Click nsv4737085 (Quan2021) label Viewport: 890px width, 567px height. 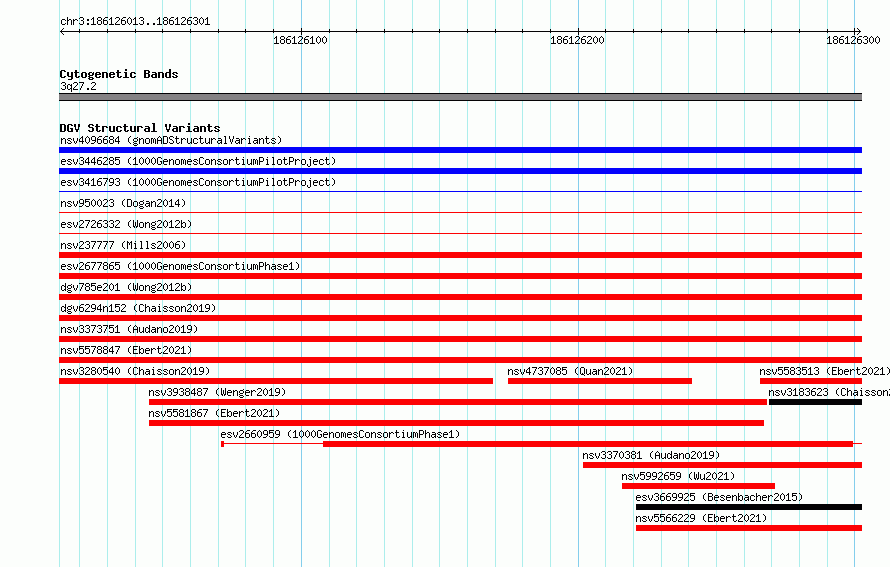pyautogui.click(x=570, y=371)
